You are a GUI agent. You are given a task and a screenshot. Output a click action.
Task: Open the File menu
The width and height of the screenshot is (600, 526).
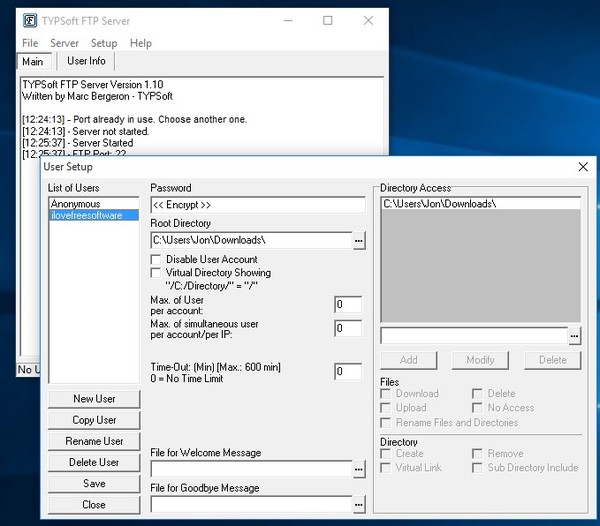tap(30, 43)
